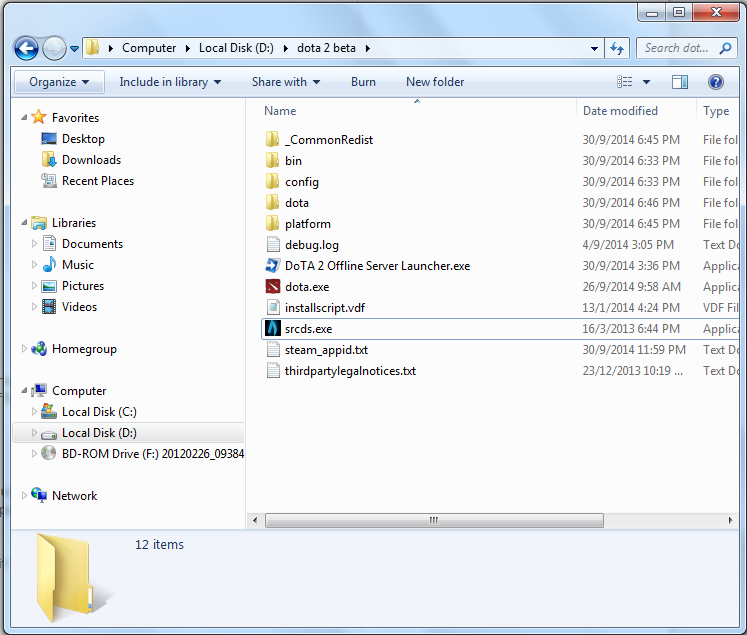The height and width of the screenshot is (635, 747).
Task: Click the scroll left arrow
Action: click(255, 520)
